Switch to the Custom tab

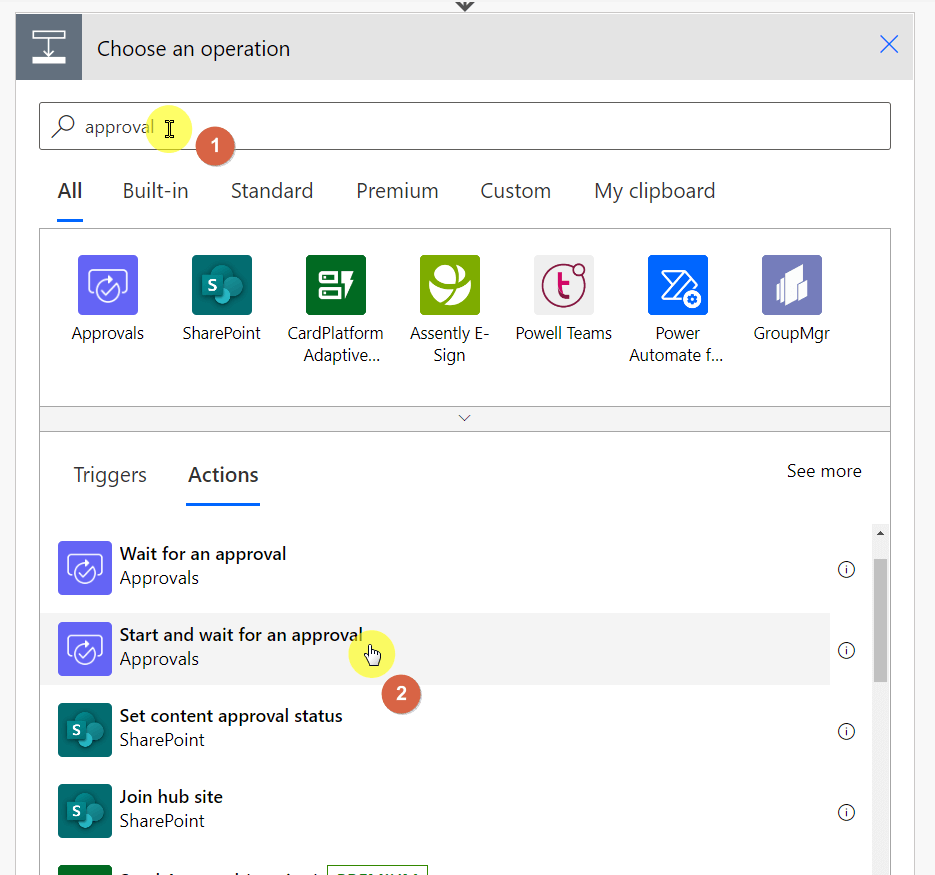[516, 191]
